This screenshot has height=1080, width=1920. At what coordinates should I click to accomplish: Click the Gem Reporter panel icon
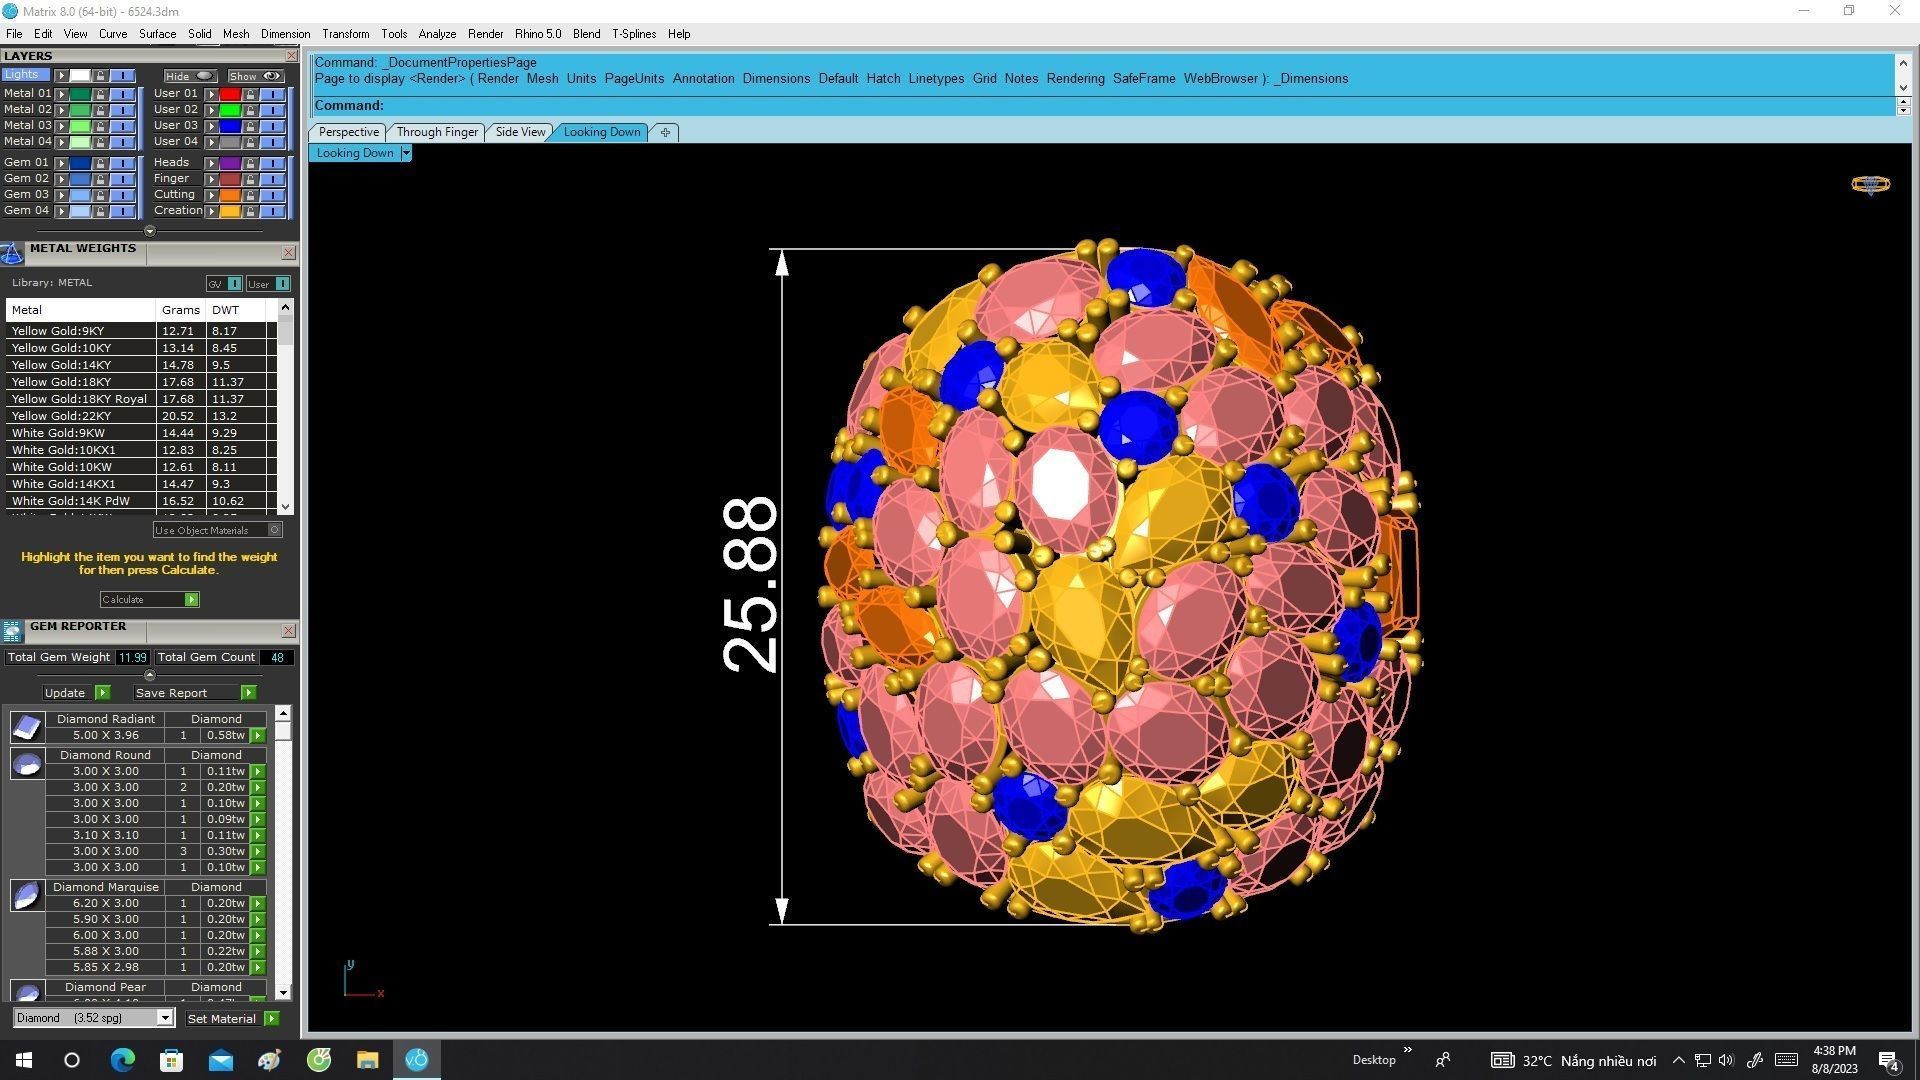point(12,631)
